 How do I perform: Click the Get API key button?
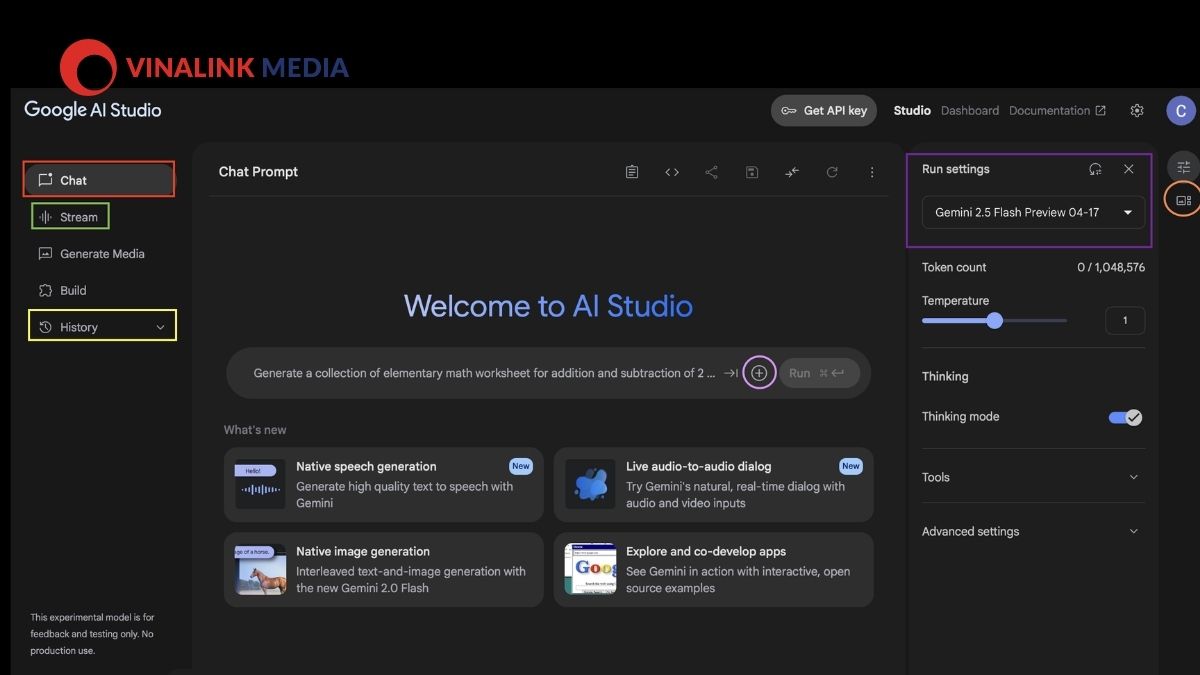(824, 111)
